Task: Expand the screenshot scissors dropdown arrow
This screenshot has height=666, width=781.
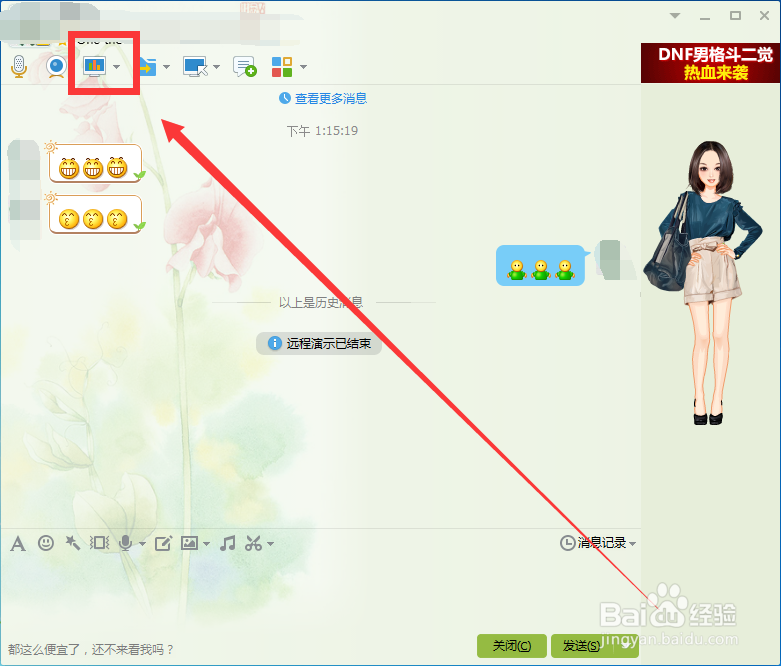Action: point(270,543)
